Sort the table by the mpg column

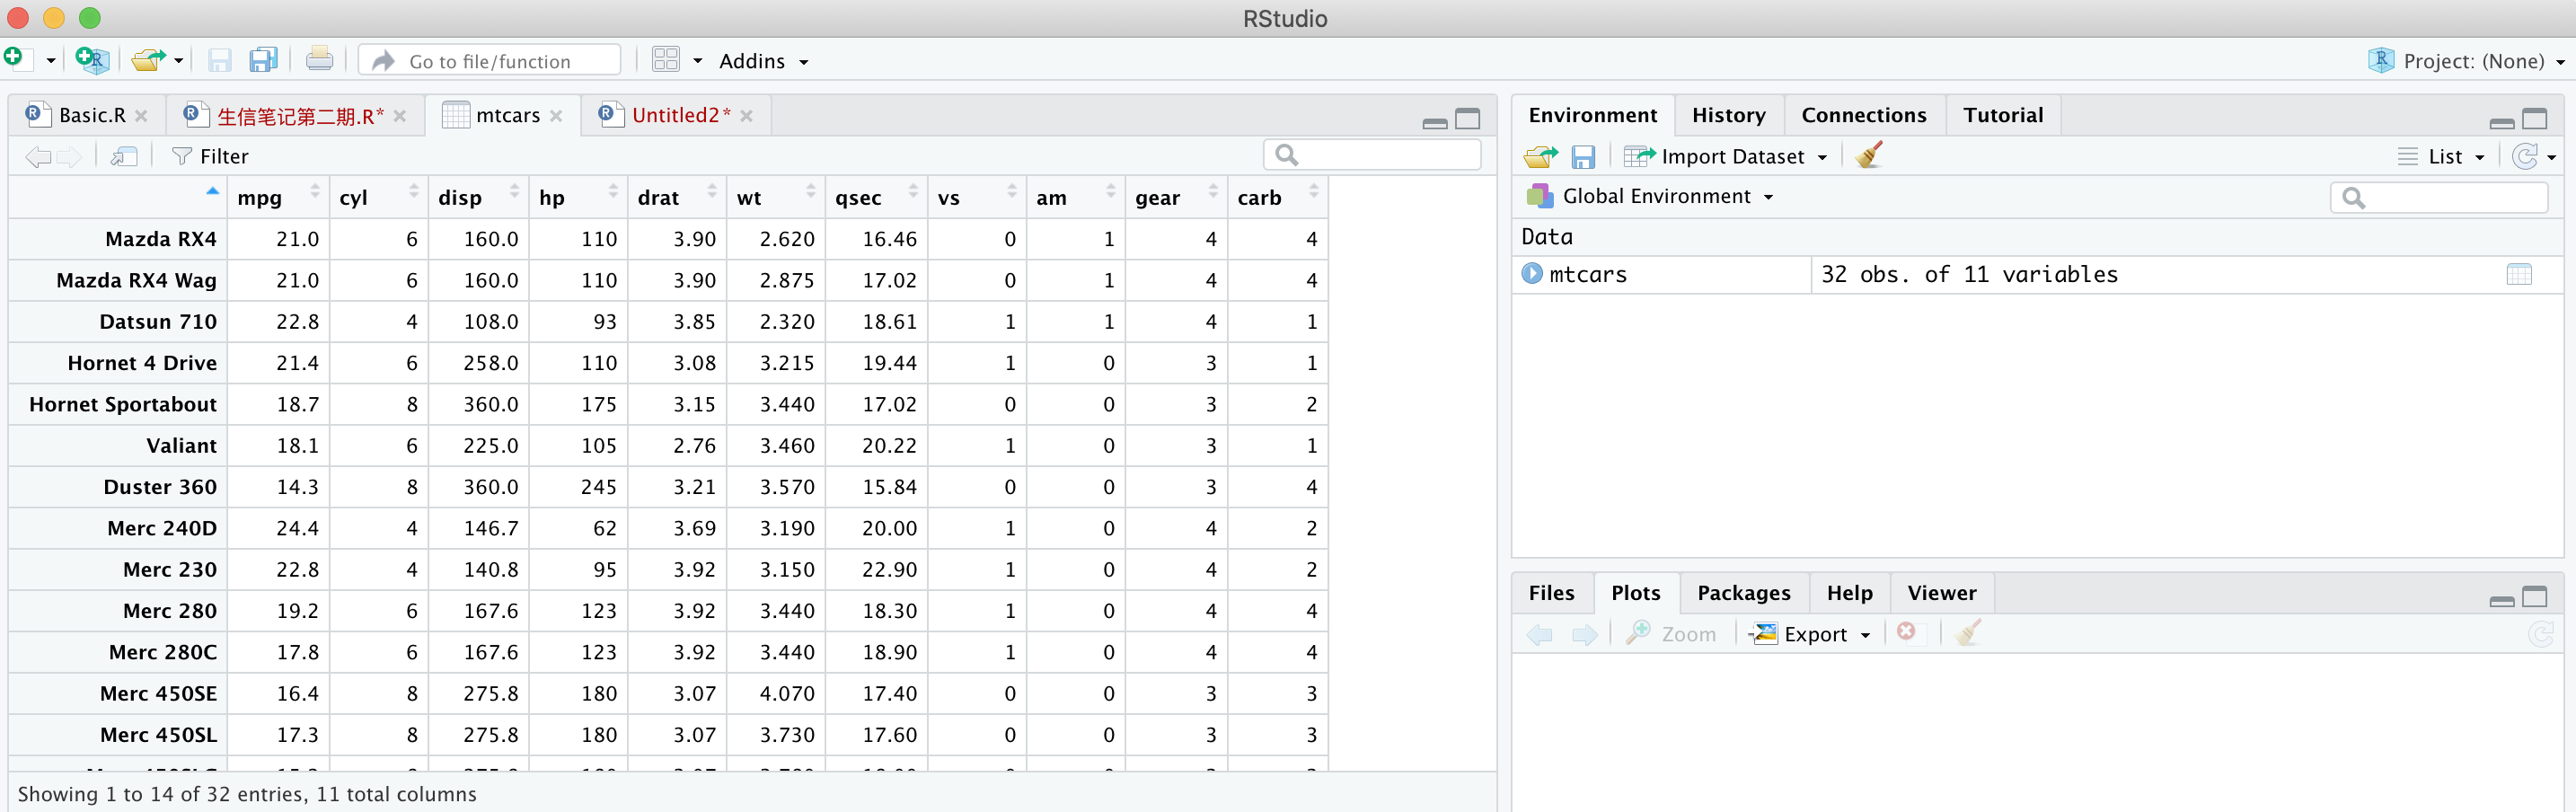pyautogui.click(x=278, y=197)
